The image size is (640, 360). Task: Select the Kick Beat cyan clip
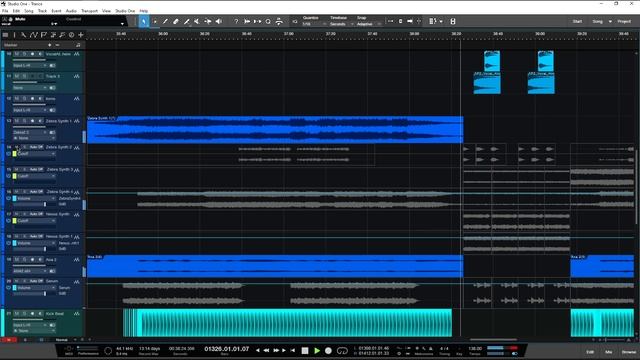[x=287, y=323]
